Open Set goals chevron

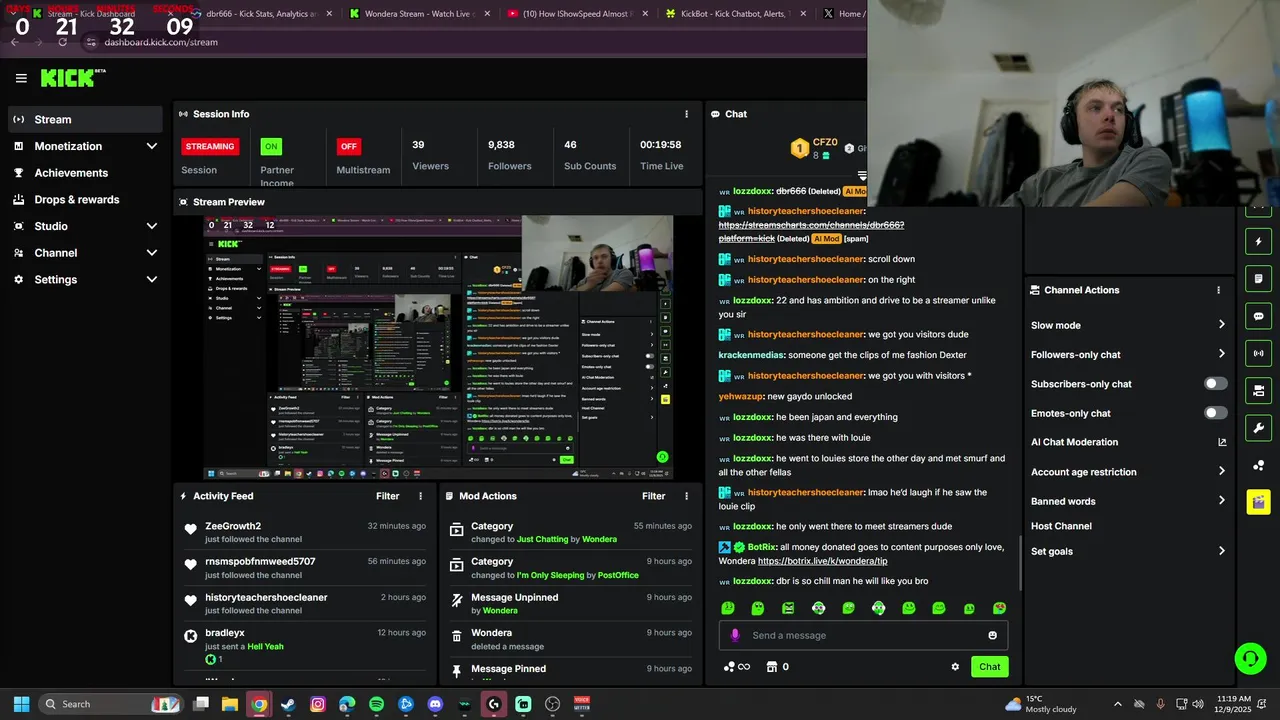point(1221,551)
